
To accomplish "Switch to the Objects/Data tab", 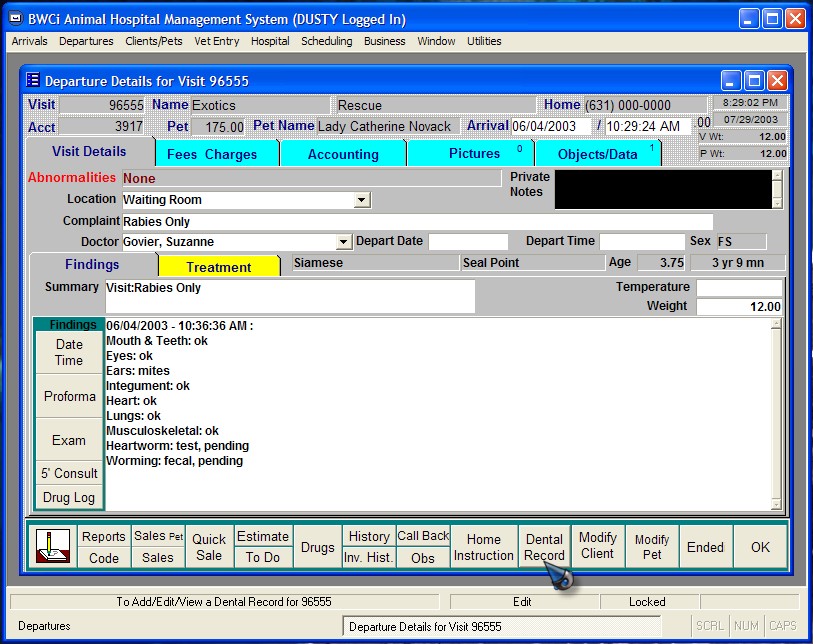I will [597, 154].
